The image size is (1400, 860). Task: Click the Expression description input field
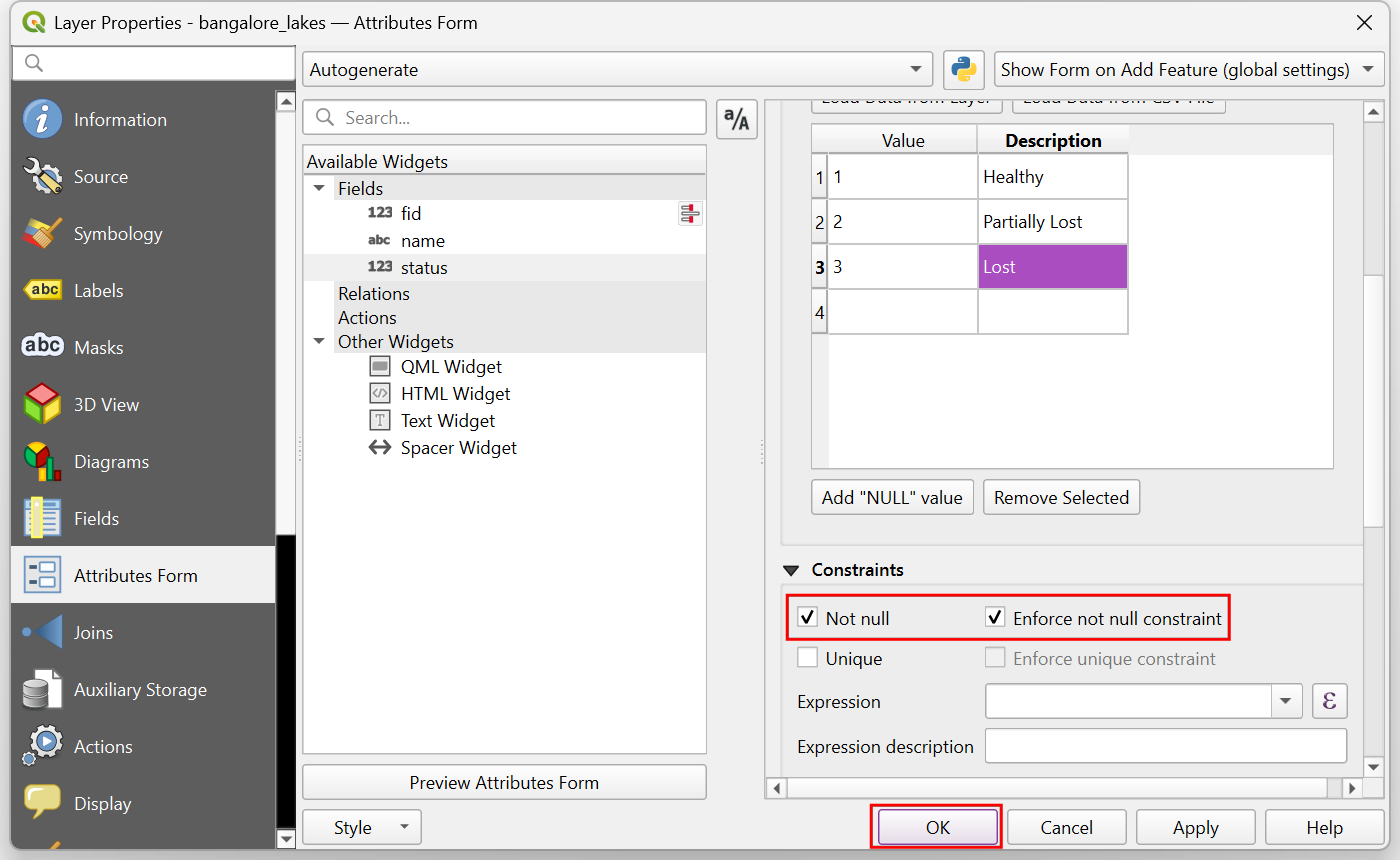(1166, 746)
